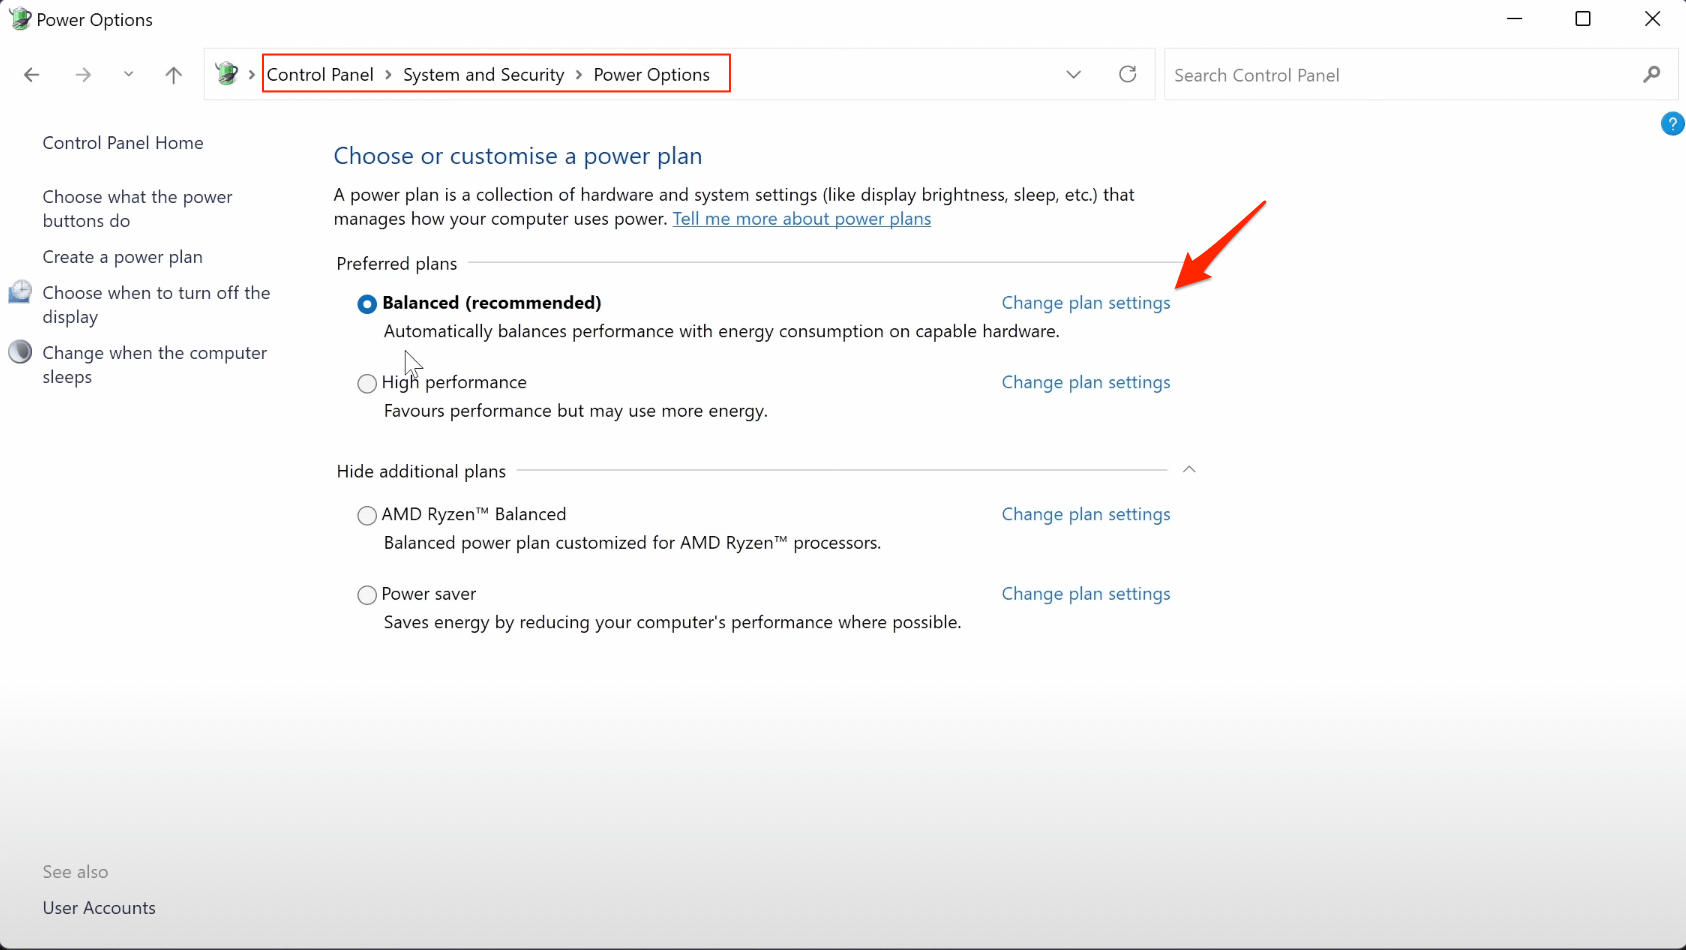Click the Forward navigation arrow
1686x950 pixels.
[83, 75]
